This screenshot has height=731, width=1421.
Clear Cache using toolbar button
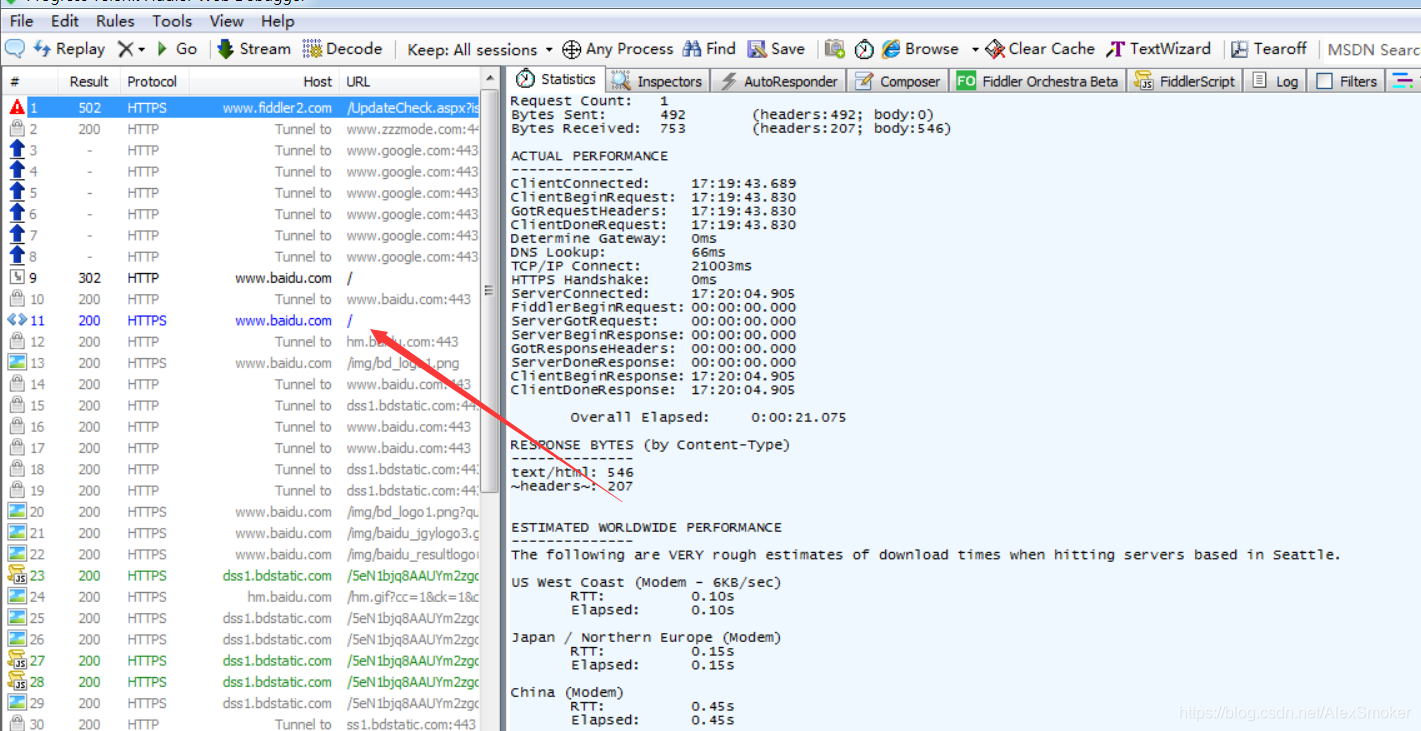pyautogui.click(x=1040, y=48)
